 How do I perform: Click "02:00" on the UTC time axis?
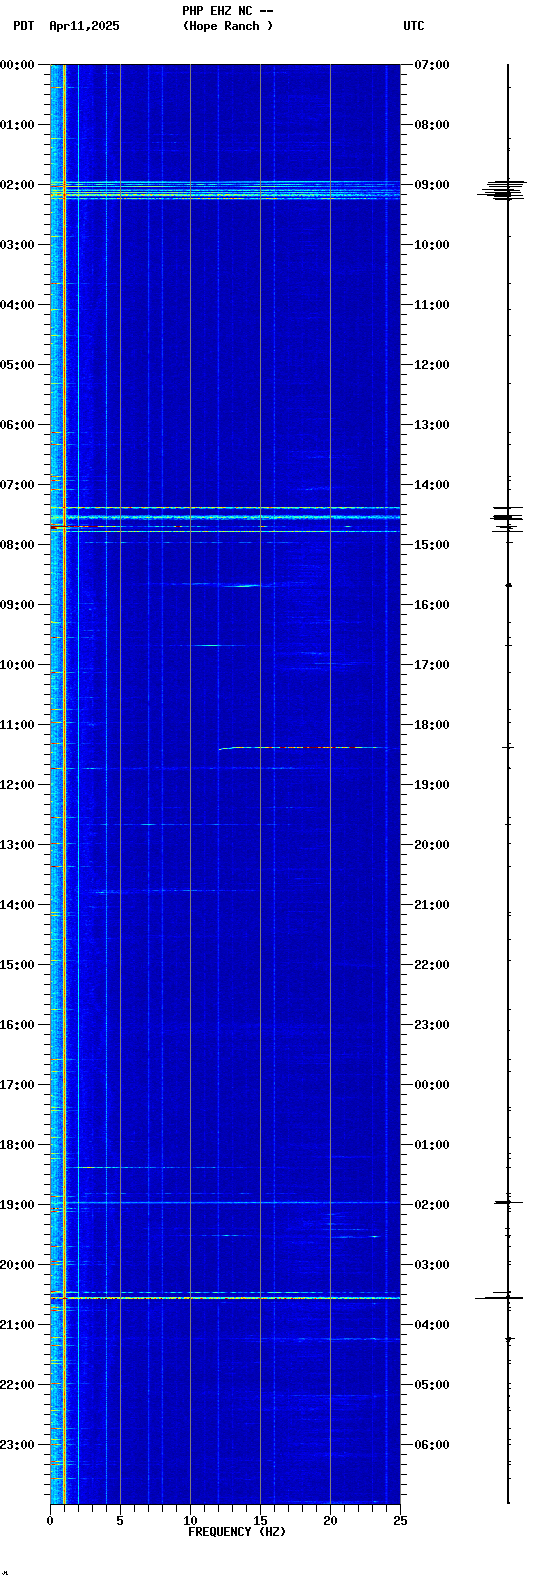coord(432,1205)
